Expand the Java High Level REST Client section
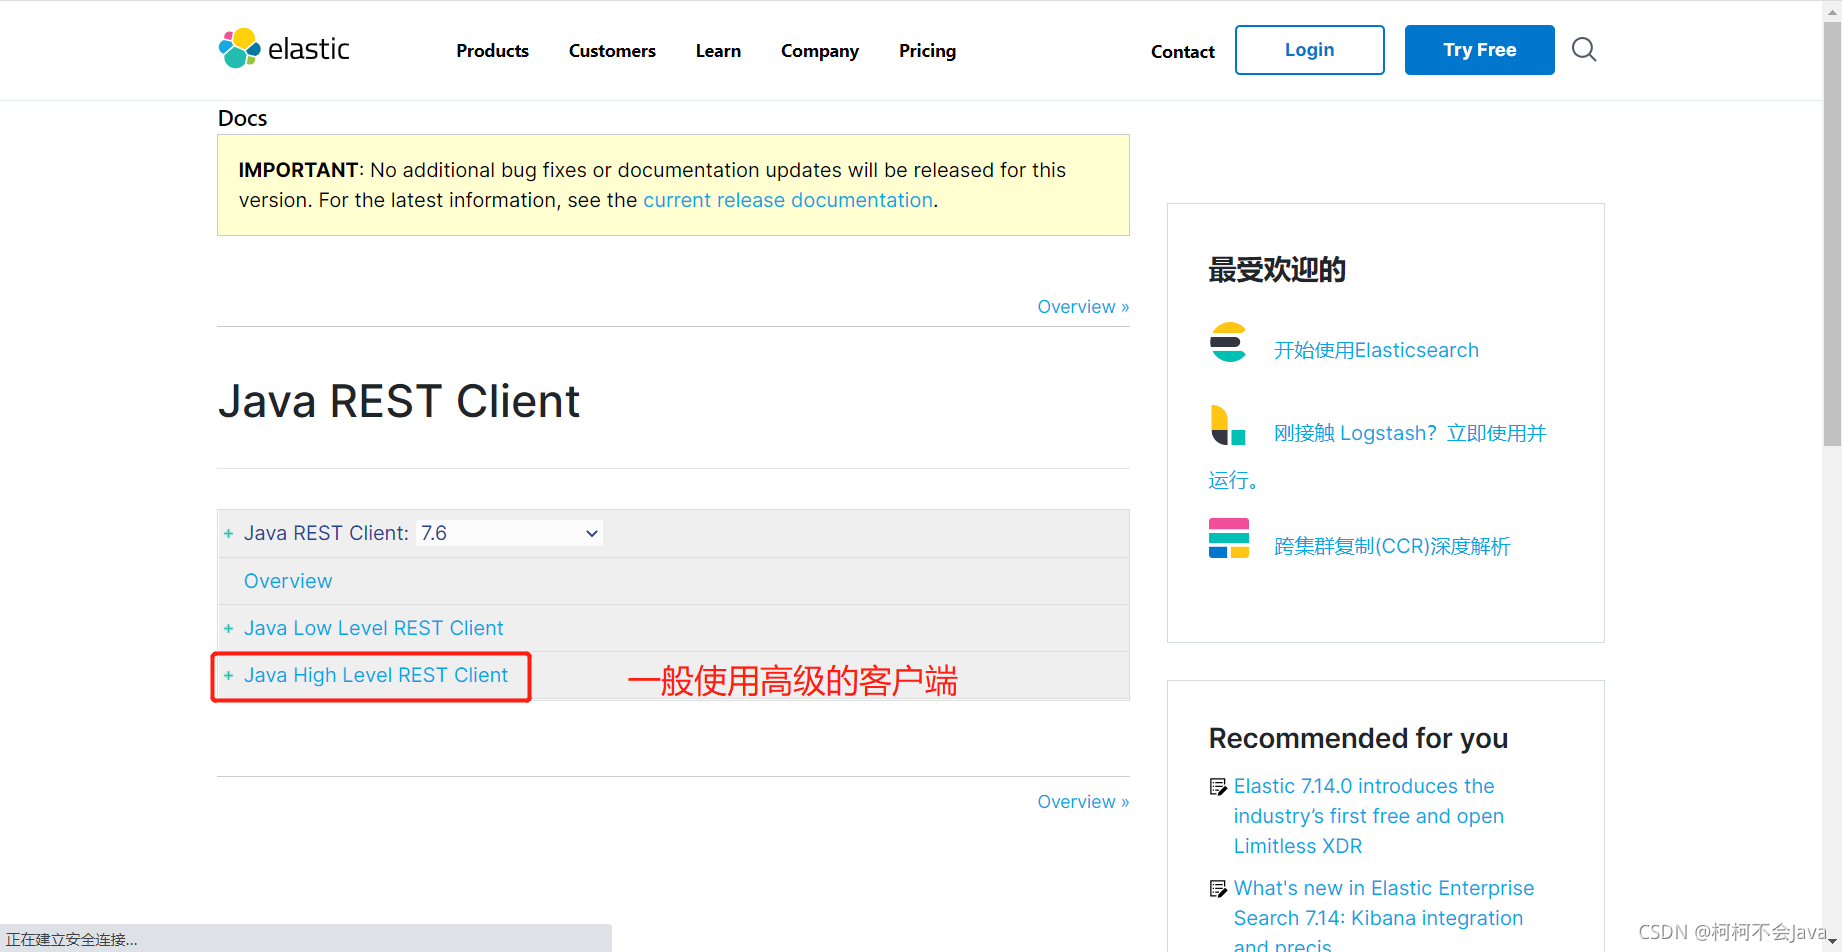Image resolution: width=1842 pixels, height=952 pixels. point(228,676)
